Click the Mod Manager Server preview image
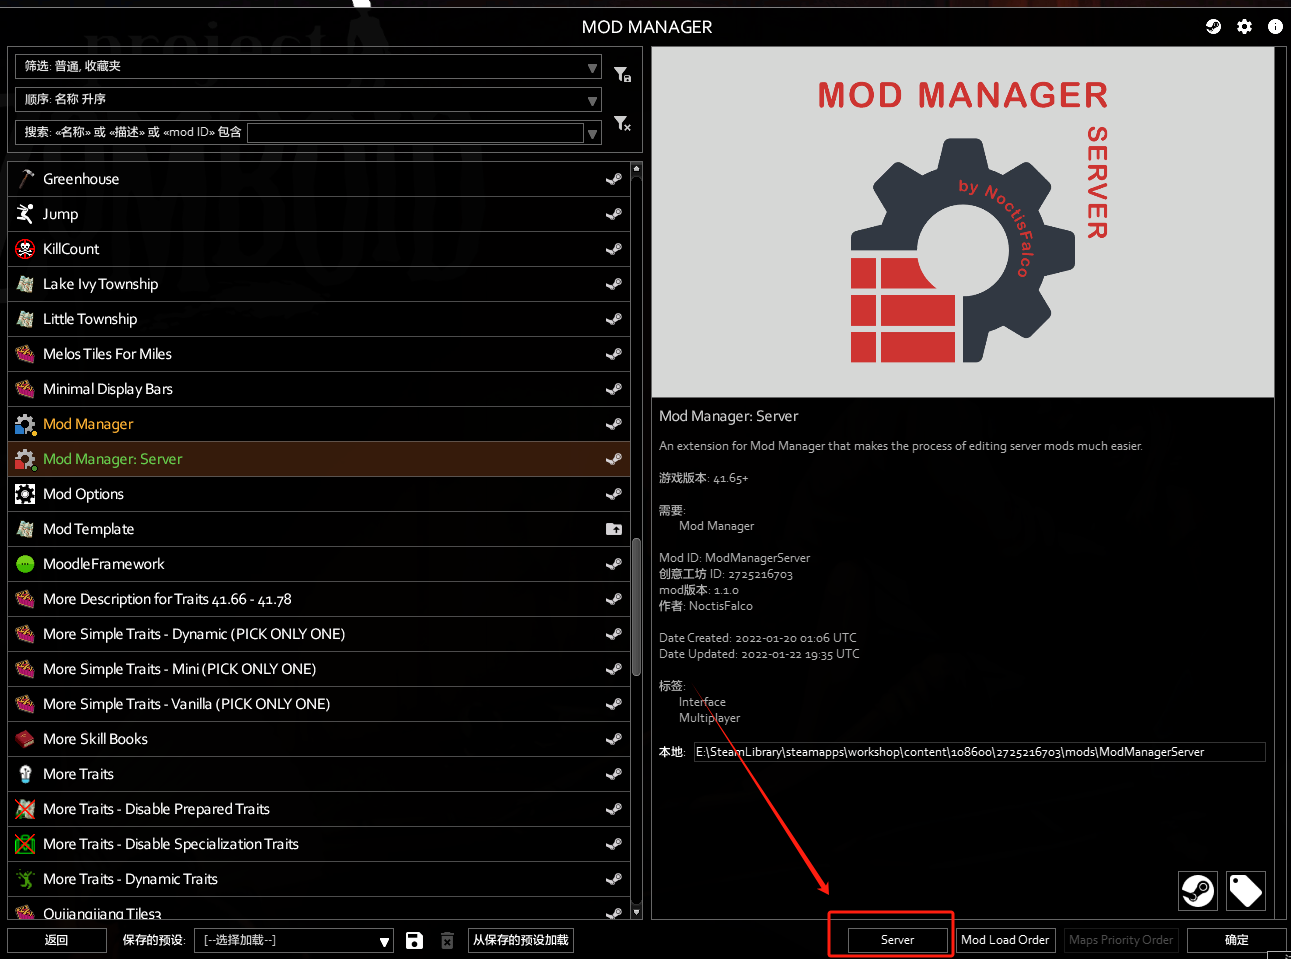Image resolution: width=1291 pixels, height=959 pixels. (963, 222)
